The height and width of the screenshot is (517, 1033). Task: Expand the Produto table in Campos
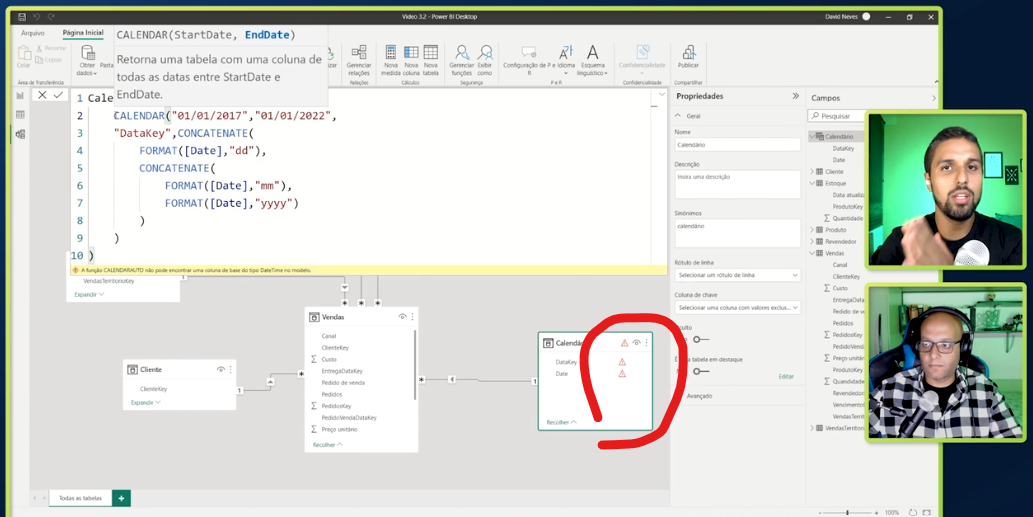[x=812, y=230]
